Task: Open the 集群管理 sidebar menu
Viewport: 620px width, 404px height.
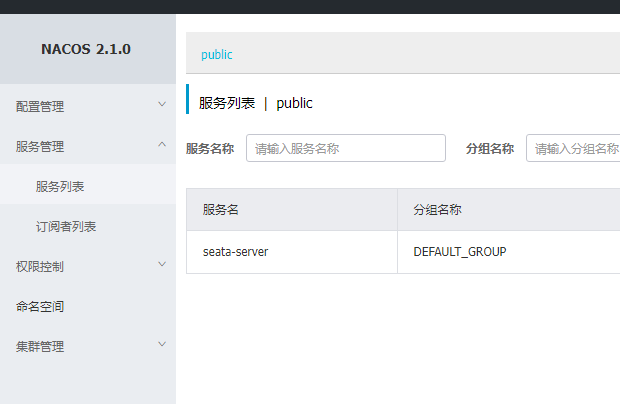Action: click(x=40, y=346)
